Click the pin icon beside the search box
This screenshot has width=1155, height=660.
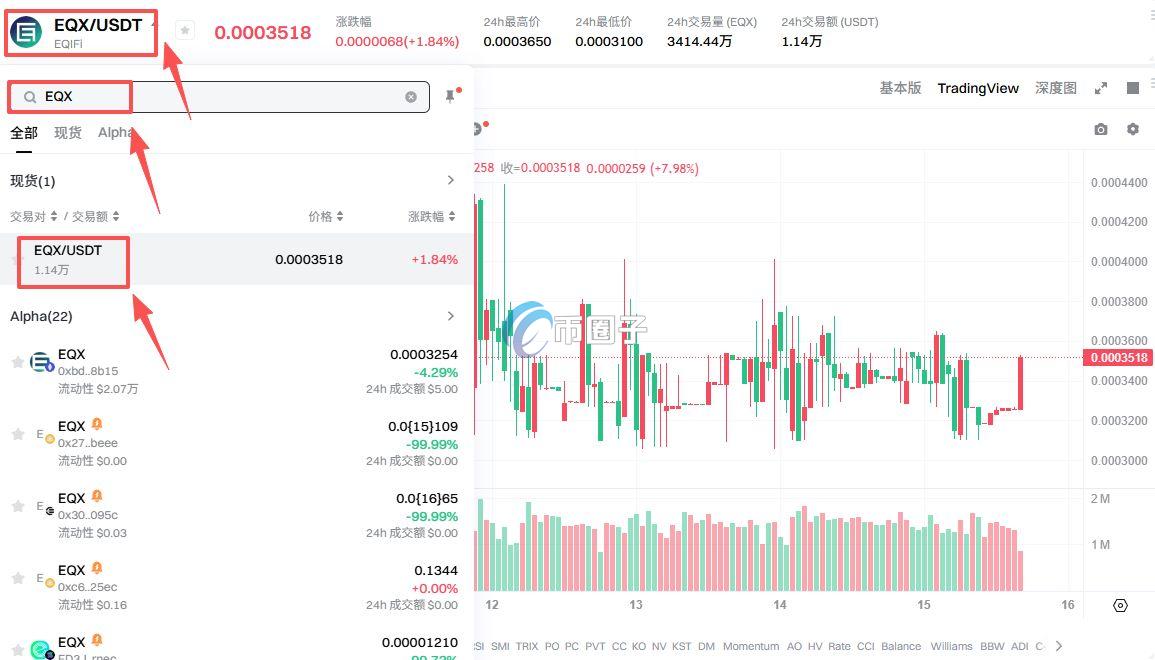coord(448,95)
